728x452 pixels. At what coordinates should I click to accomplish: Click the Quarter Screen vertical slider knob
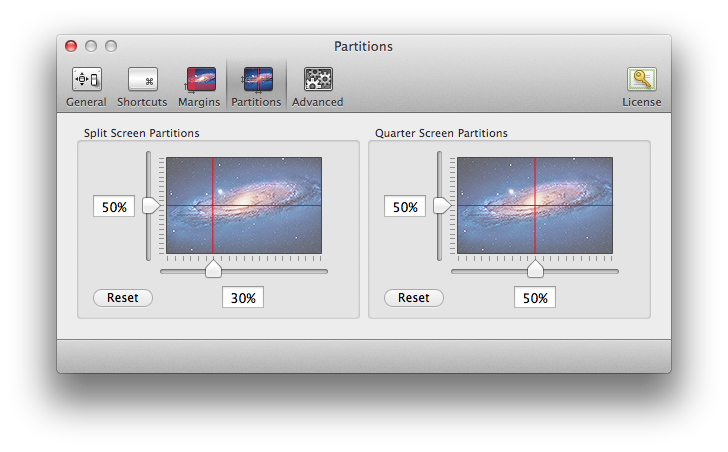[441, 205]
